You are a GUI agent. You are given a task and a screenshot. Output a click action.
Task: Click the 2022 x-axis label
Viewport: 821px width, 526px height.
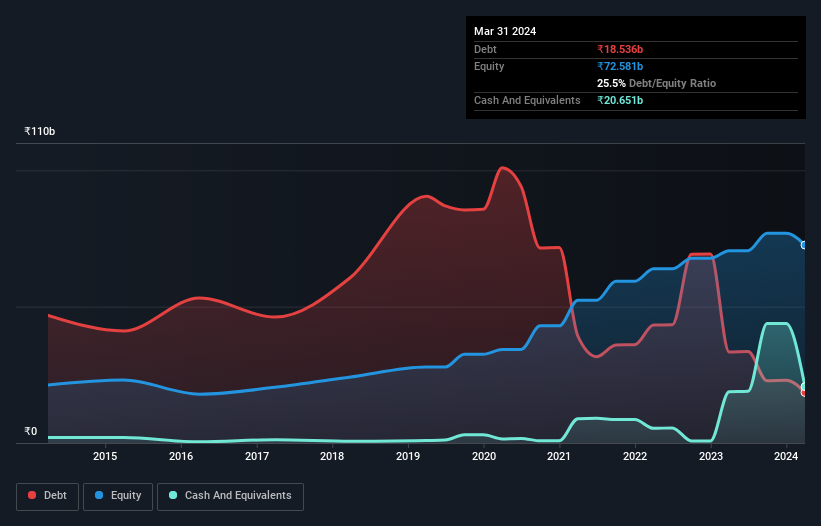tap(635, 456)
